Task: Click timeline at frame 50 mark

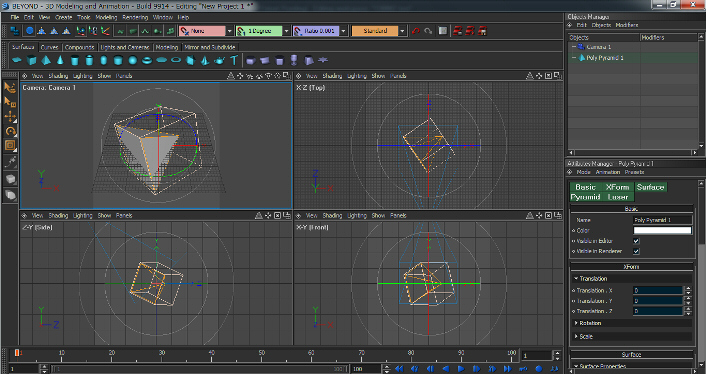Action: coord(262,355)
